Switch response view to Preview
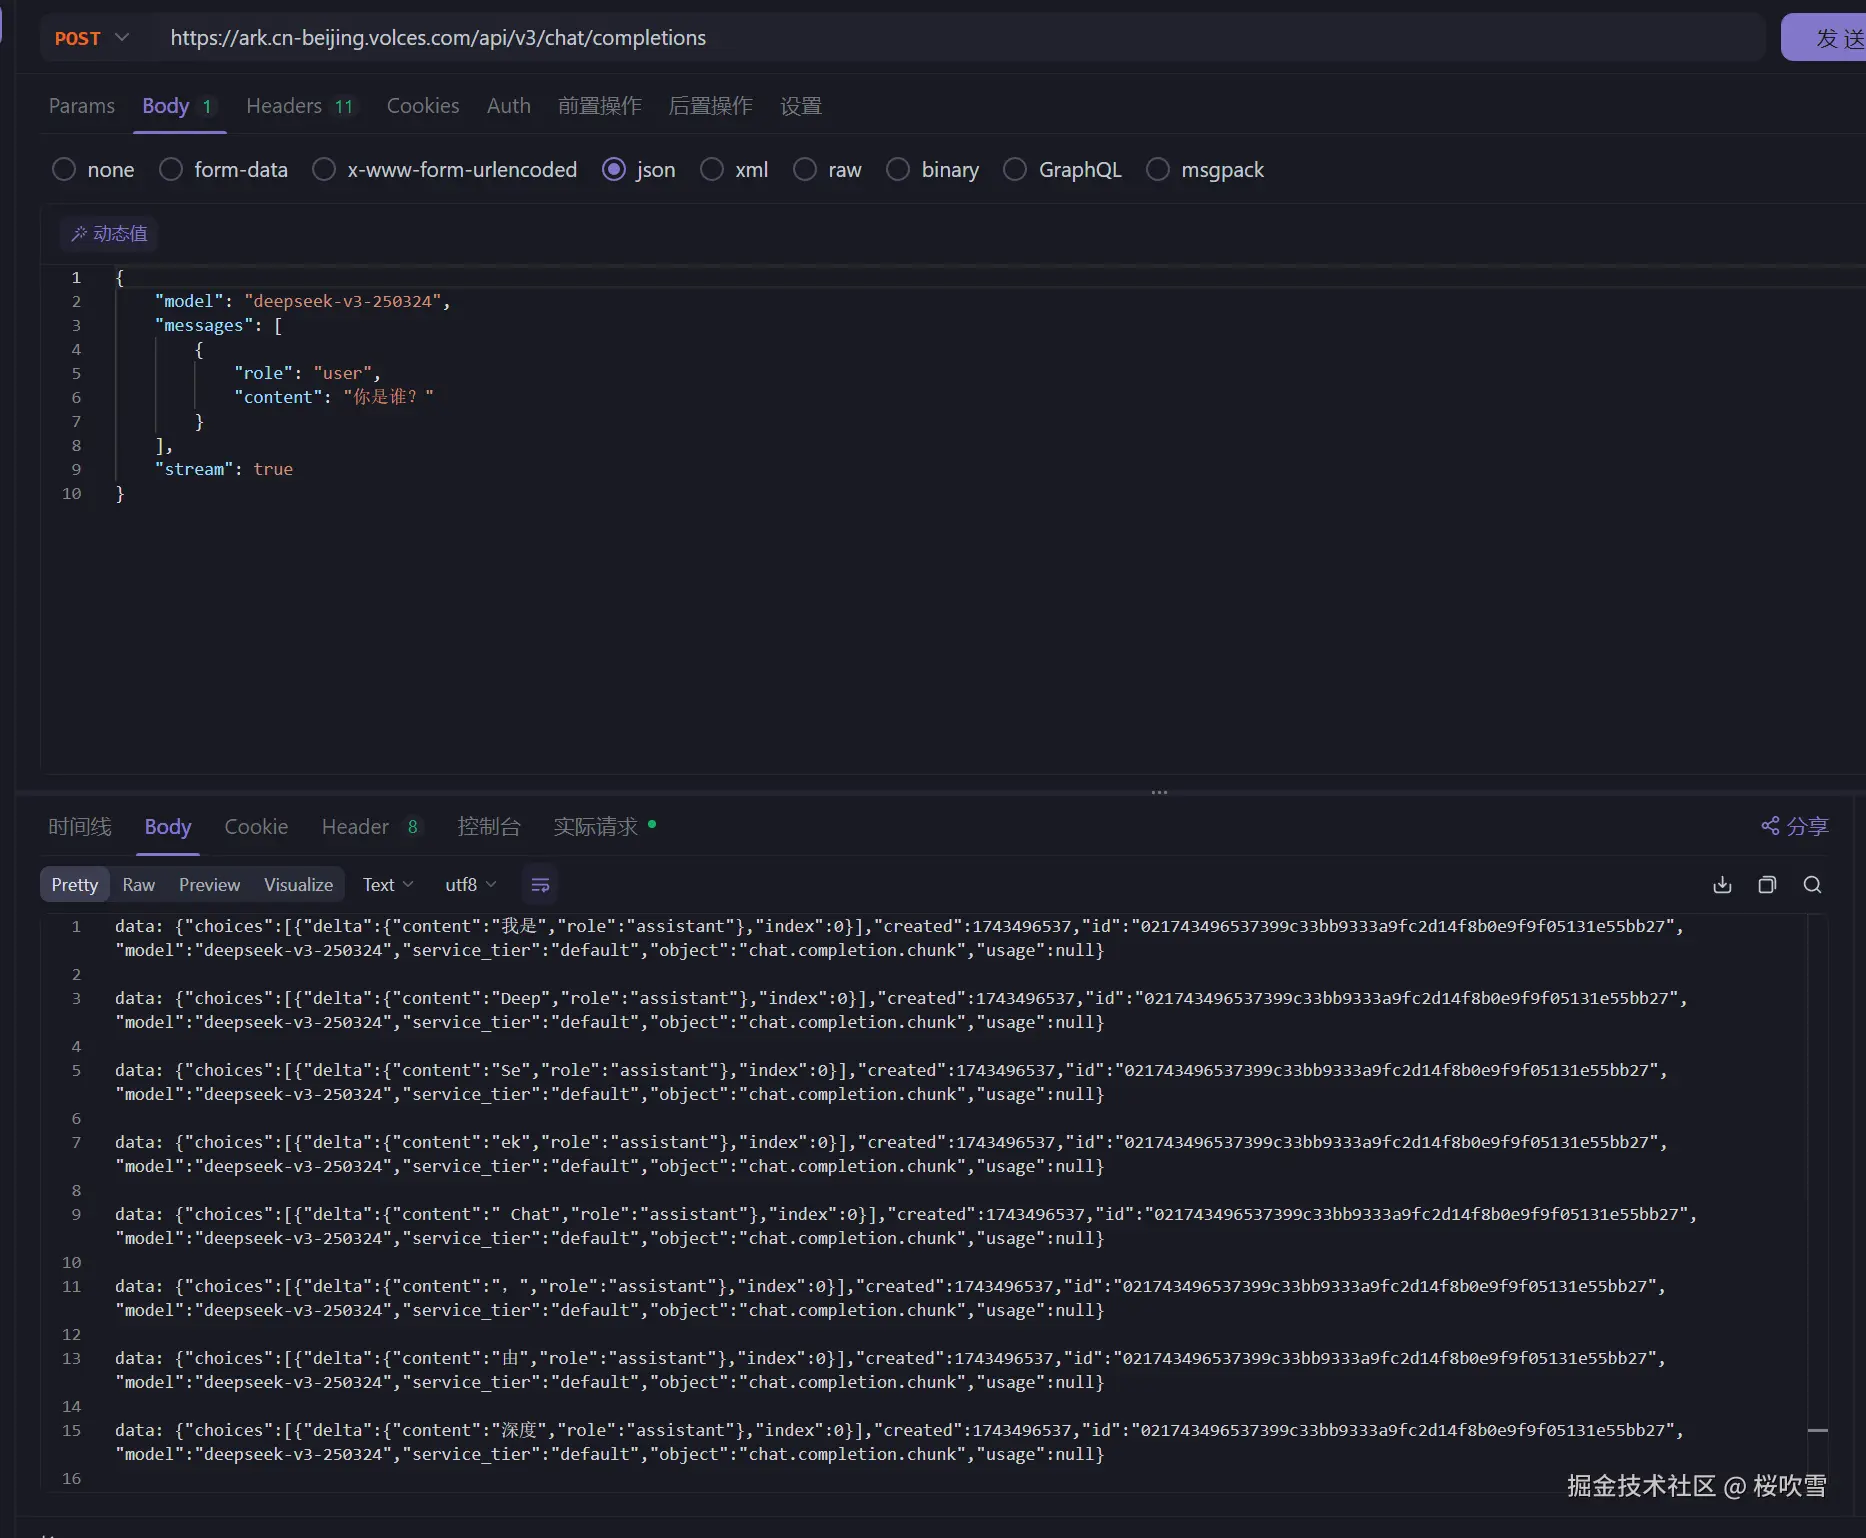The height and width of the screenshot is (1538, 1866). [x=210, y=885]
